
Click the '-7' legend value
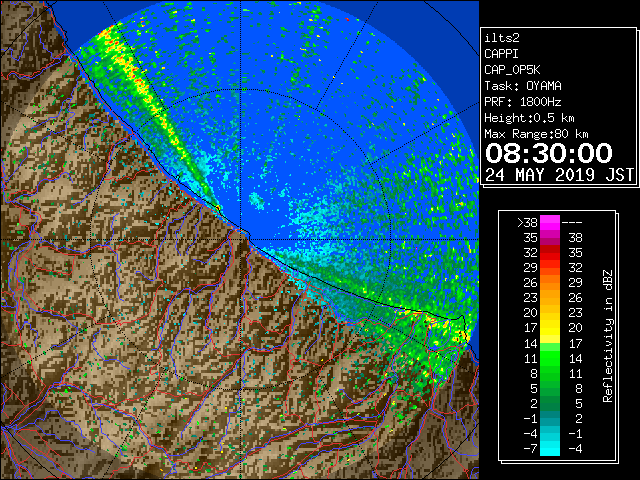(530, 448)
